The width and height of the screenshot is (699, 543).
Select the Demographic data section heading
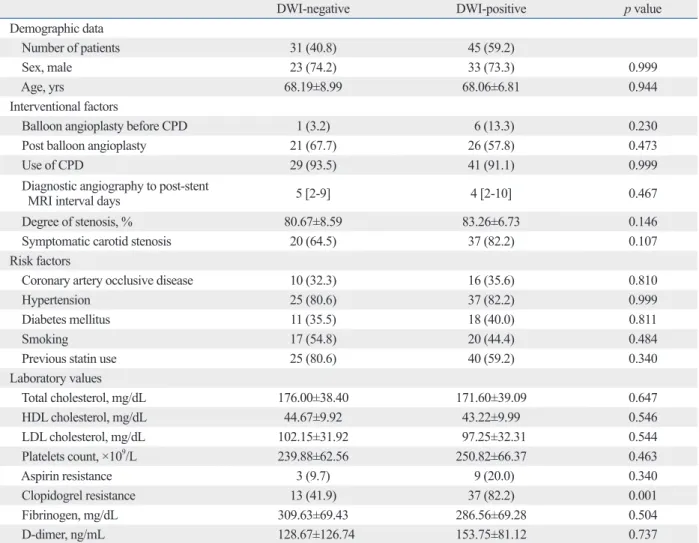coord(57,29)
